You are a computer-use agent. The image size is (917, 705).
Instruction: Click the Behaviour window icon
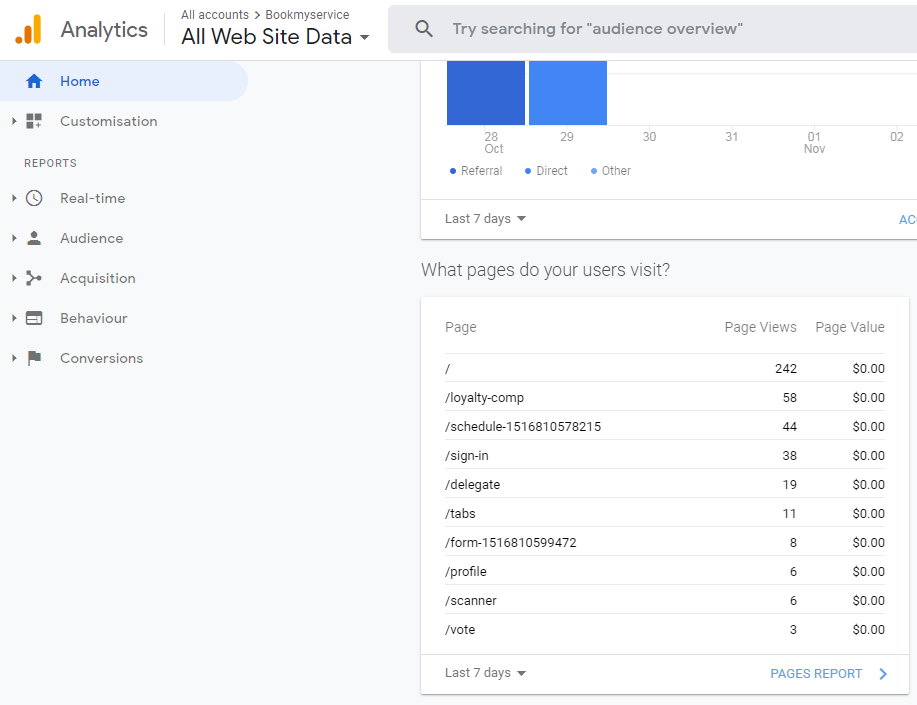pos(34,318)
